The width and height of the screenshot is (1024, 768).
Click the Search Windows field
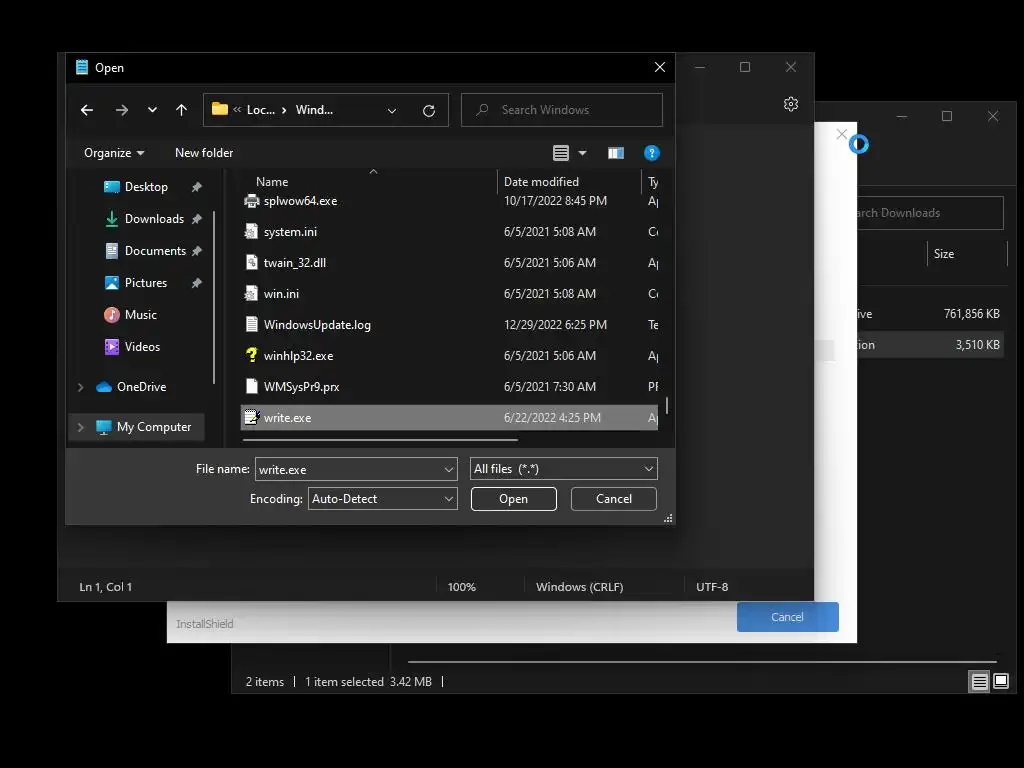tap(562, 110)
